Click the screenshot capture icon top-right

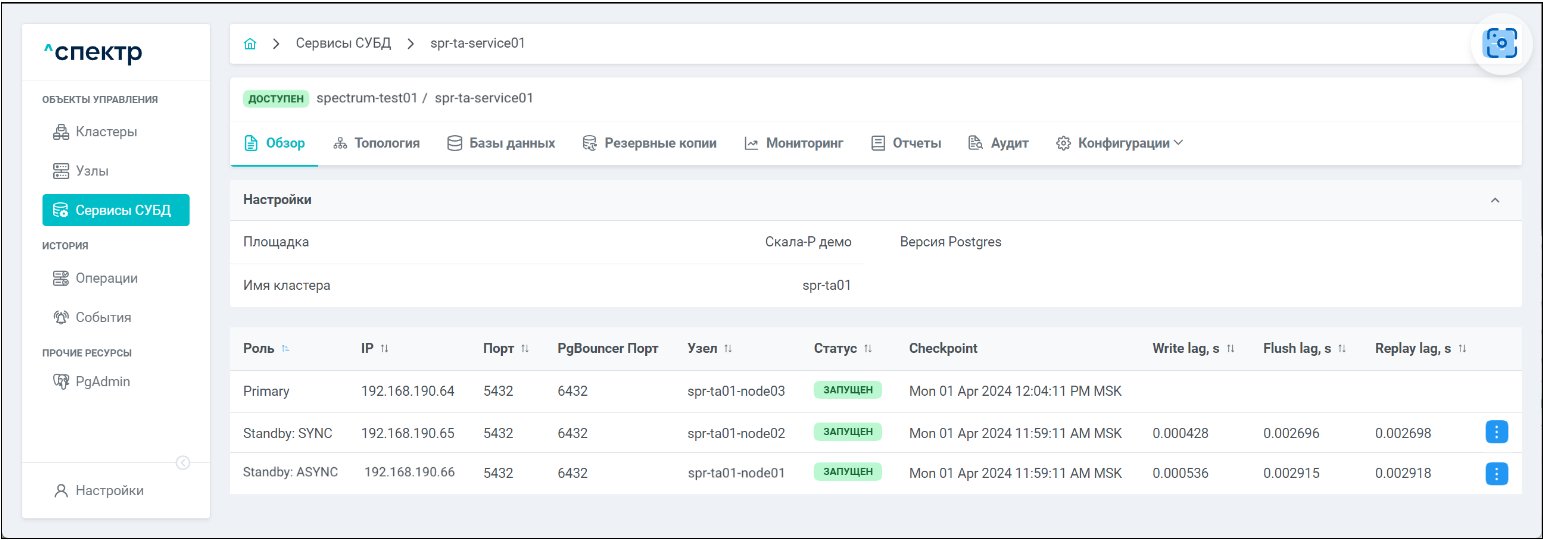1500,43
